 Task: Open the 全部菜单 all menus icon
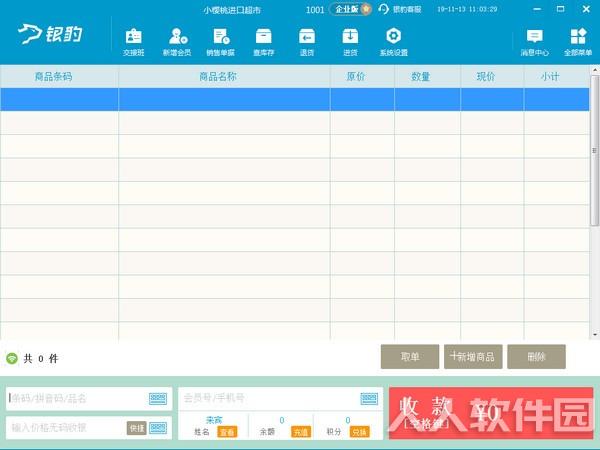(x=578, y=43)
